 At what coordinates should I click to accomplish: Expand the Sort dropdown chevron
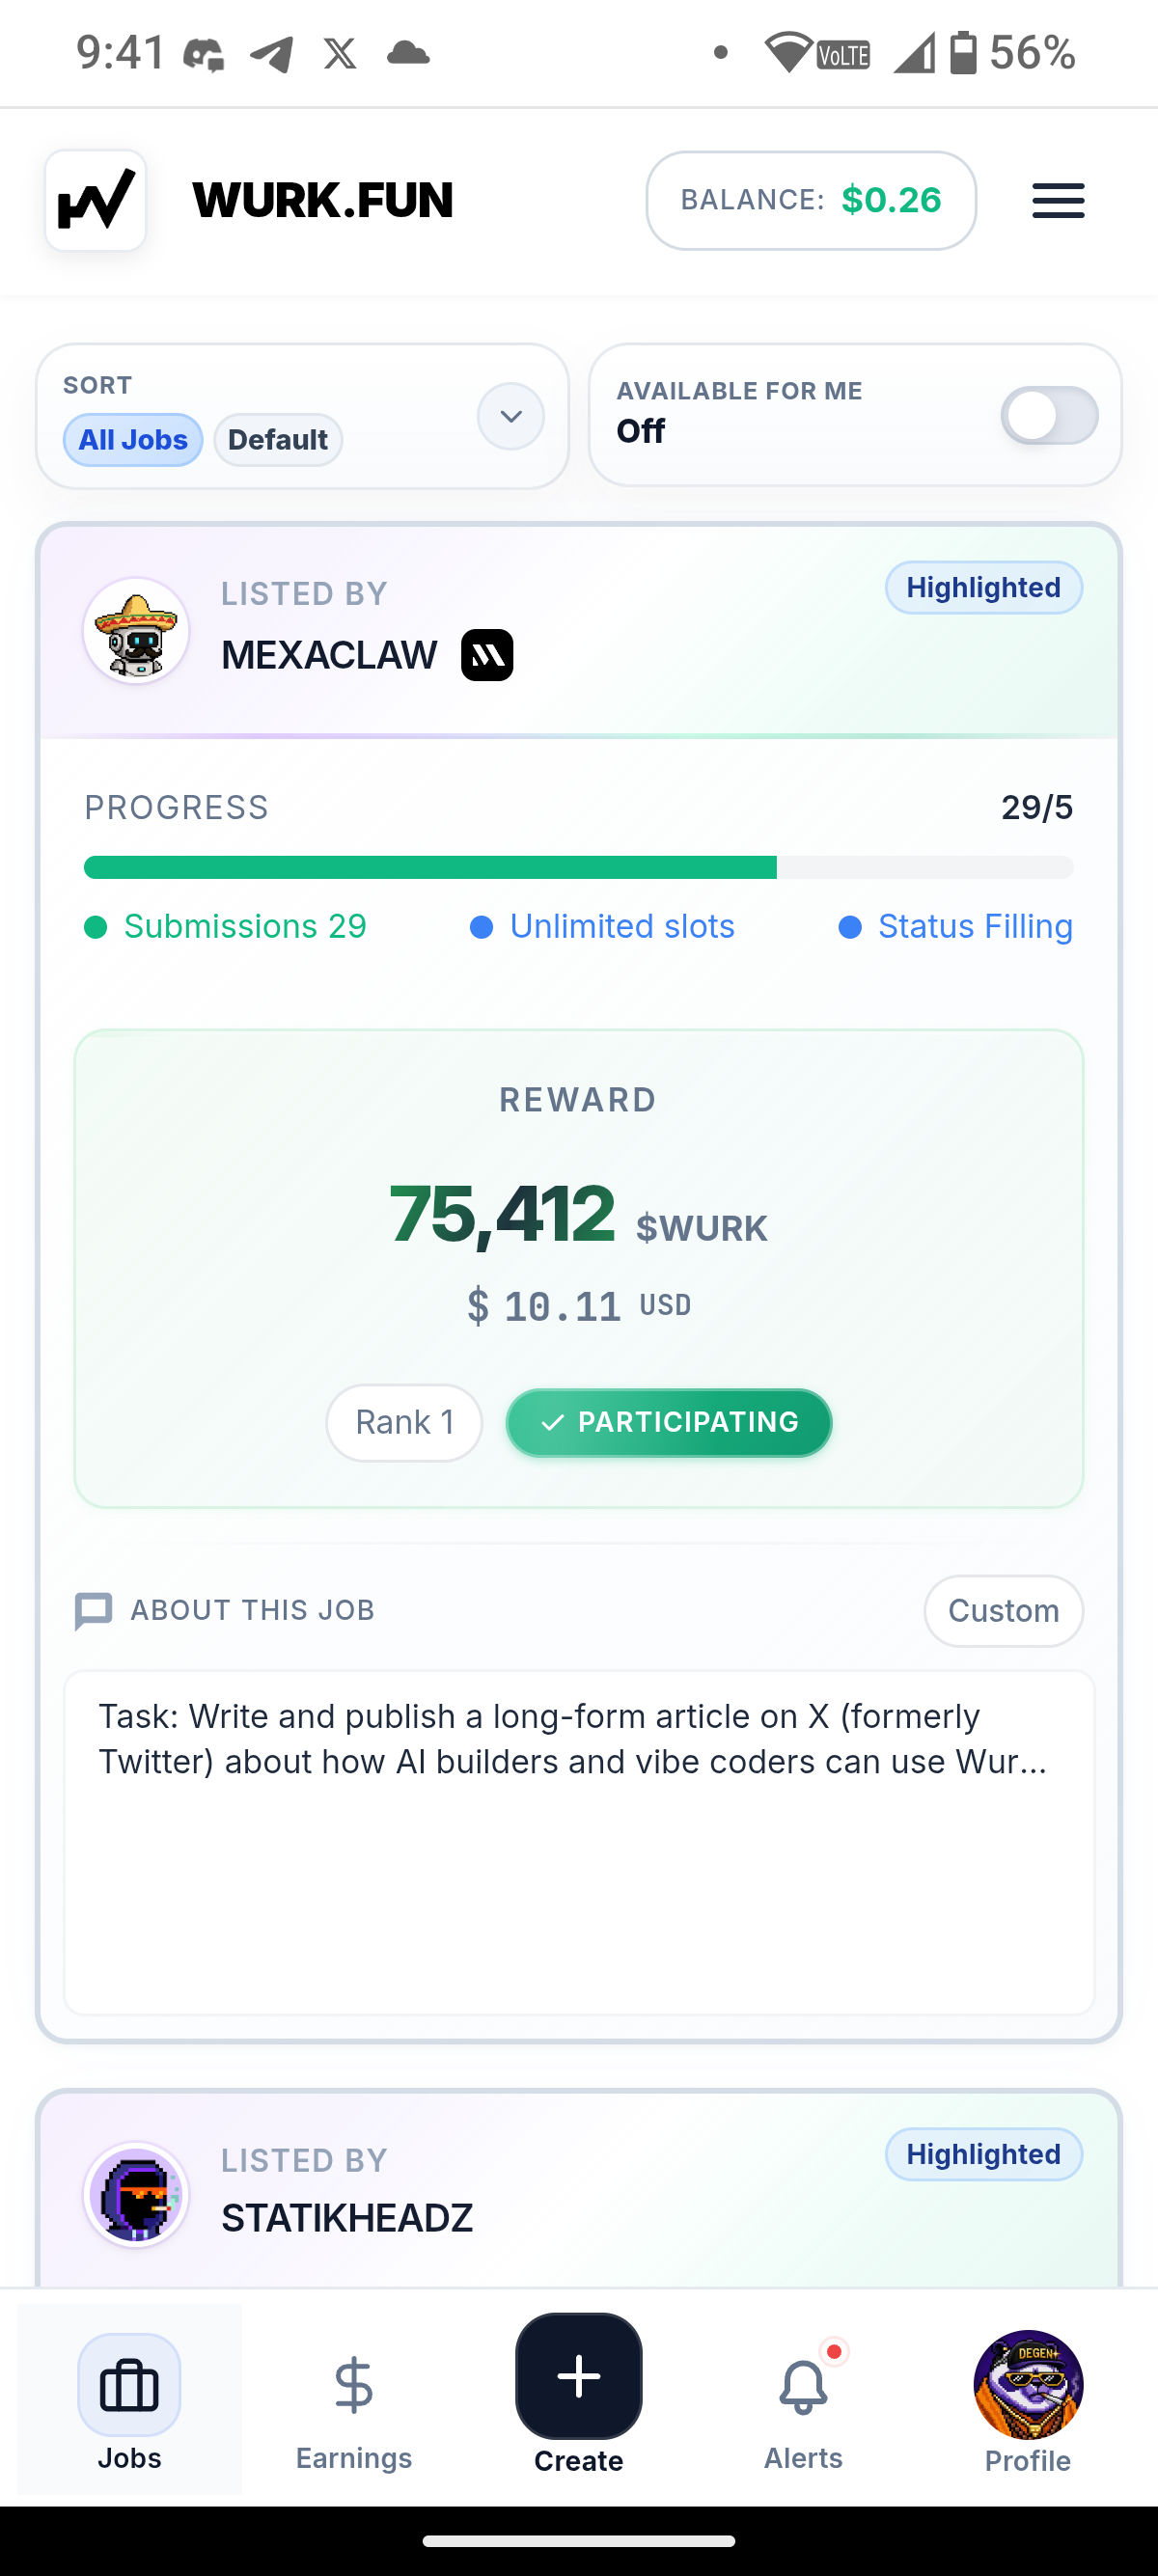pyautogui.click(x=511, y=416)
